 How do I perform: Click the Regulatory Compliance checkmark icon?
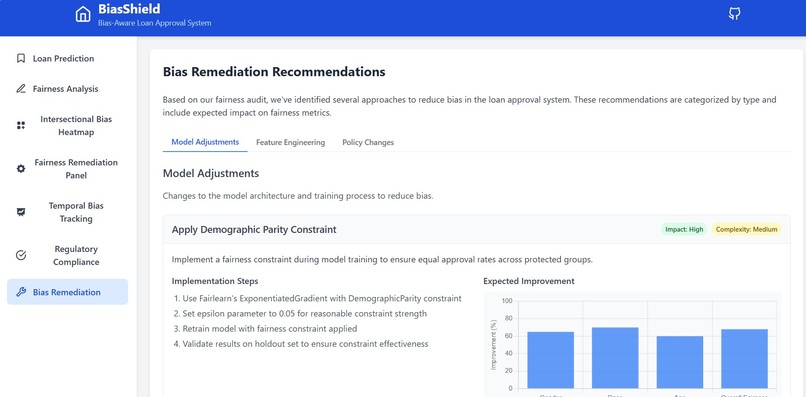[x=21, y=255]
